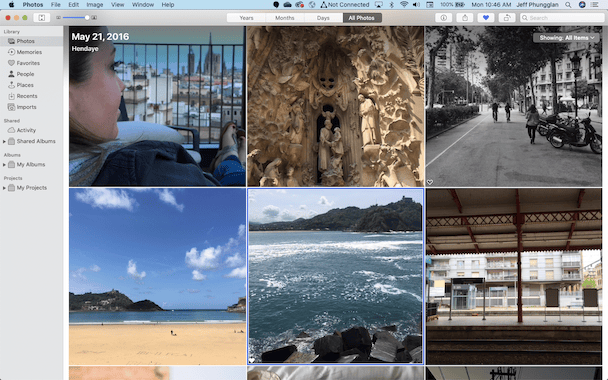The width and height of the screenshot is (608, 380).
Task: Toggle the Favorite heart toolbar button
Action: point(485,18)
